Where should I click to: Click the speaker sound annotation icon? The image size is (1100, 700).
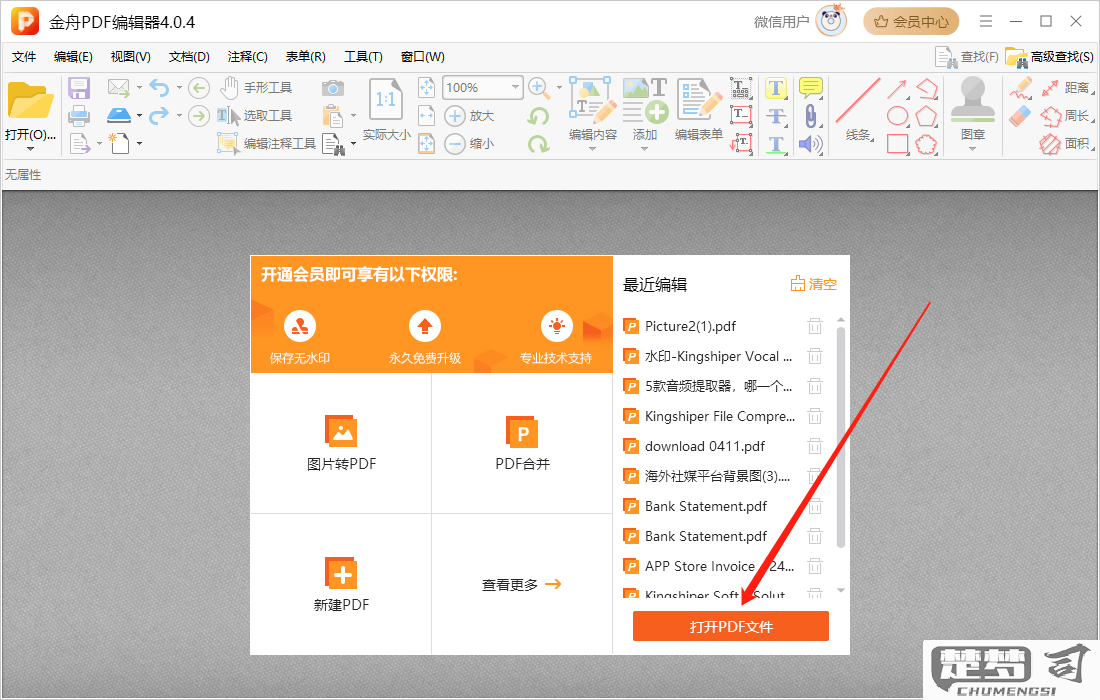pos(811,144)
